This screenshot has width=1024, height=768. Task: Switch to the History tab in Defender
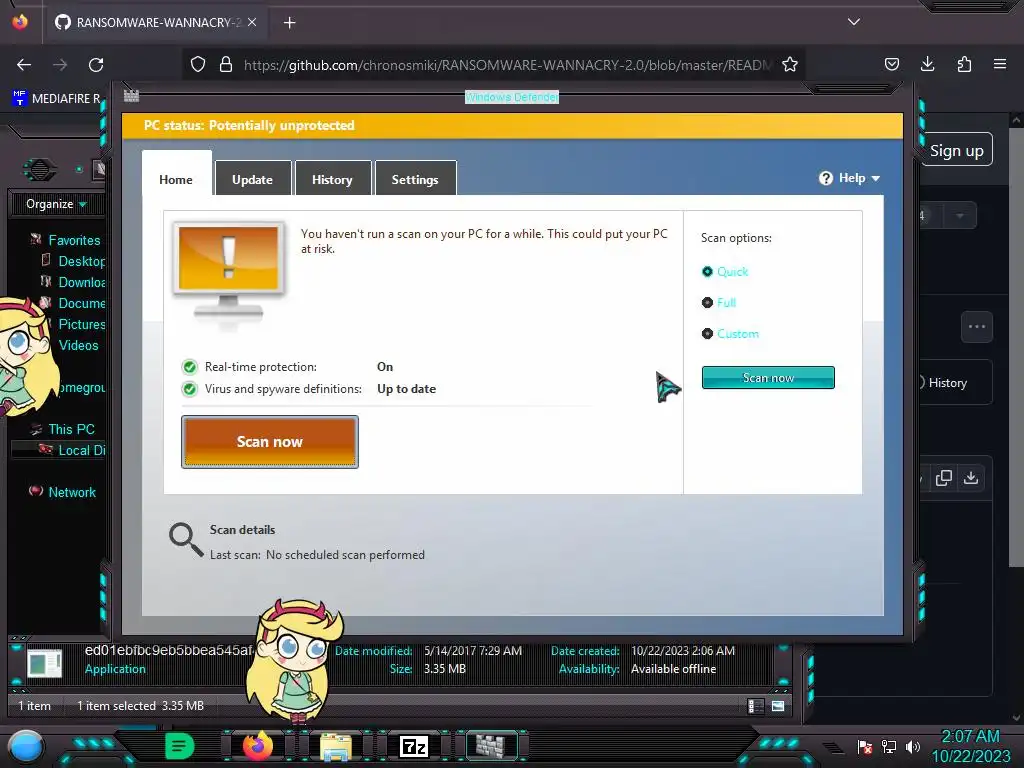[x=332, y=179]
